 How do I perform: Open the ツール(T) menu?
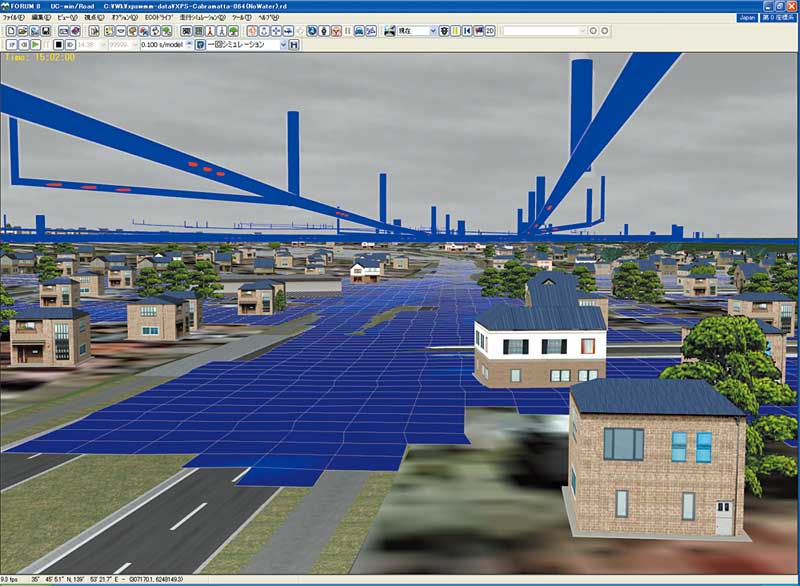pos(241,17)
